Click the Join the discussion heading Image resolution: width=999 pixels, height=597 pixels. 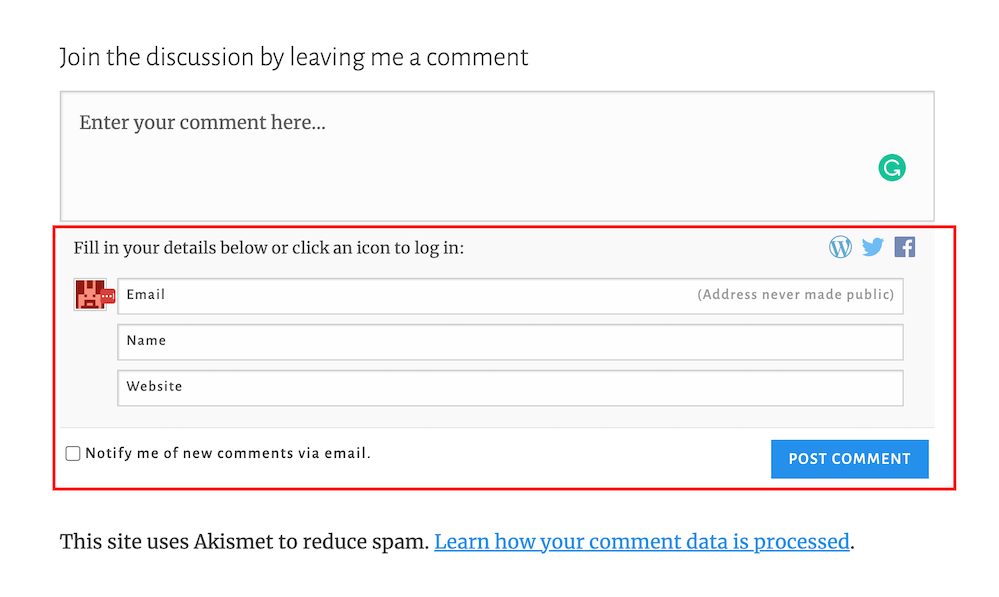point(294,57)
